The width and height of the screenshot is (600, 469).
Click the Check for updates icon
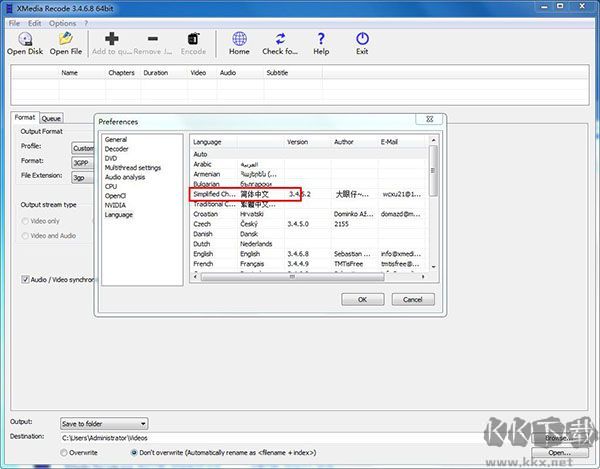pos(280,39)
